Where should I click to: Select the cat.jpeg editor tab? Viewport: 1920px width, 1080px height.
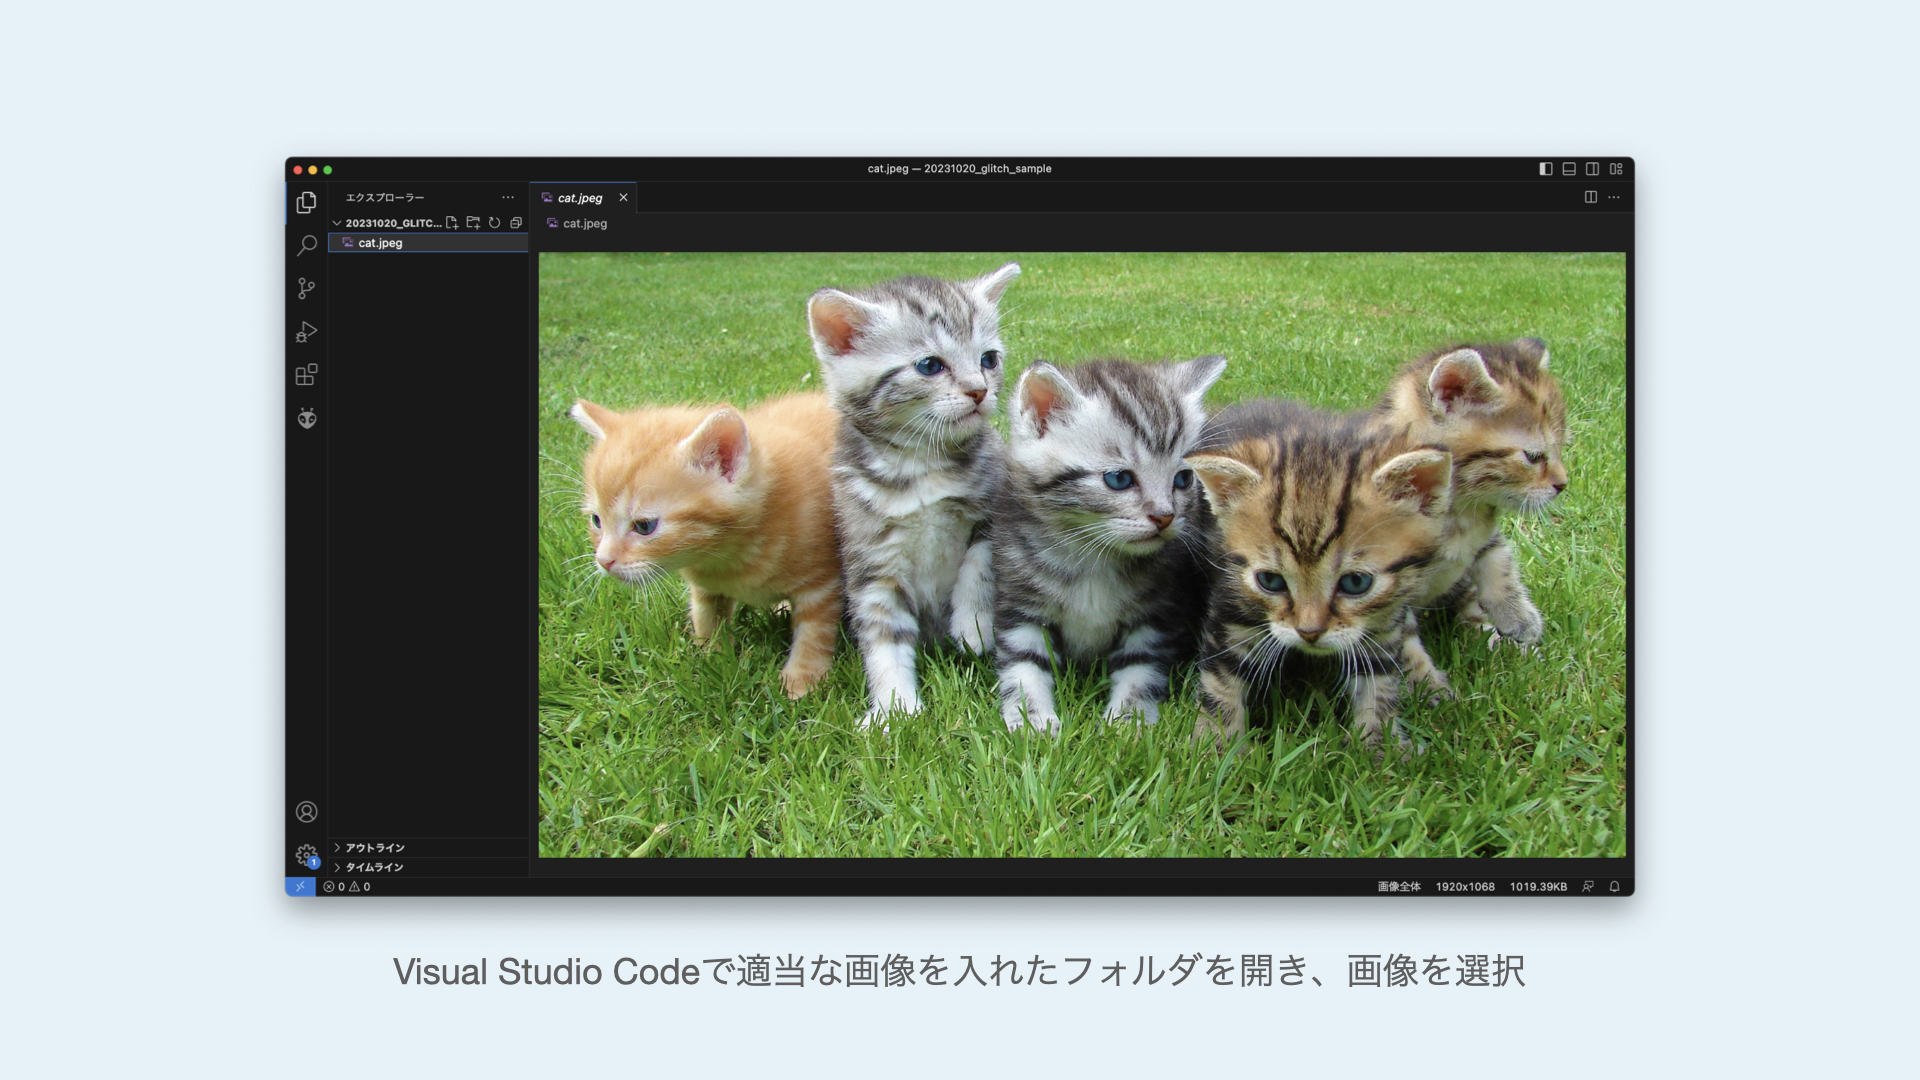(579, 198)
